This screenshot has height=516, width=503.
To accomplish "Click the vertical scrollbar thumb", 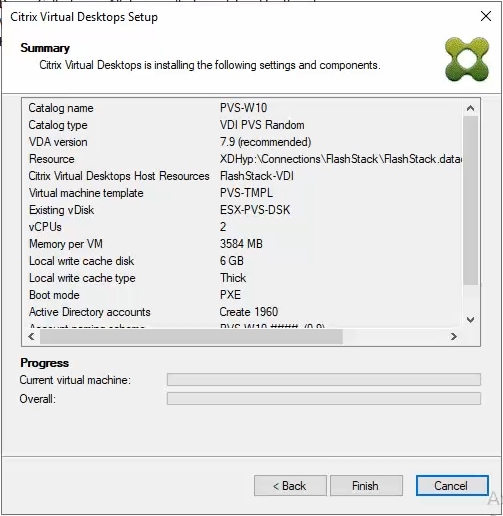I will (x=470, y=200).
